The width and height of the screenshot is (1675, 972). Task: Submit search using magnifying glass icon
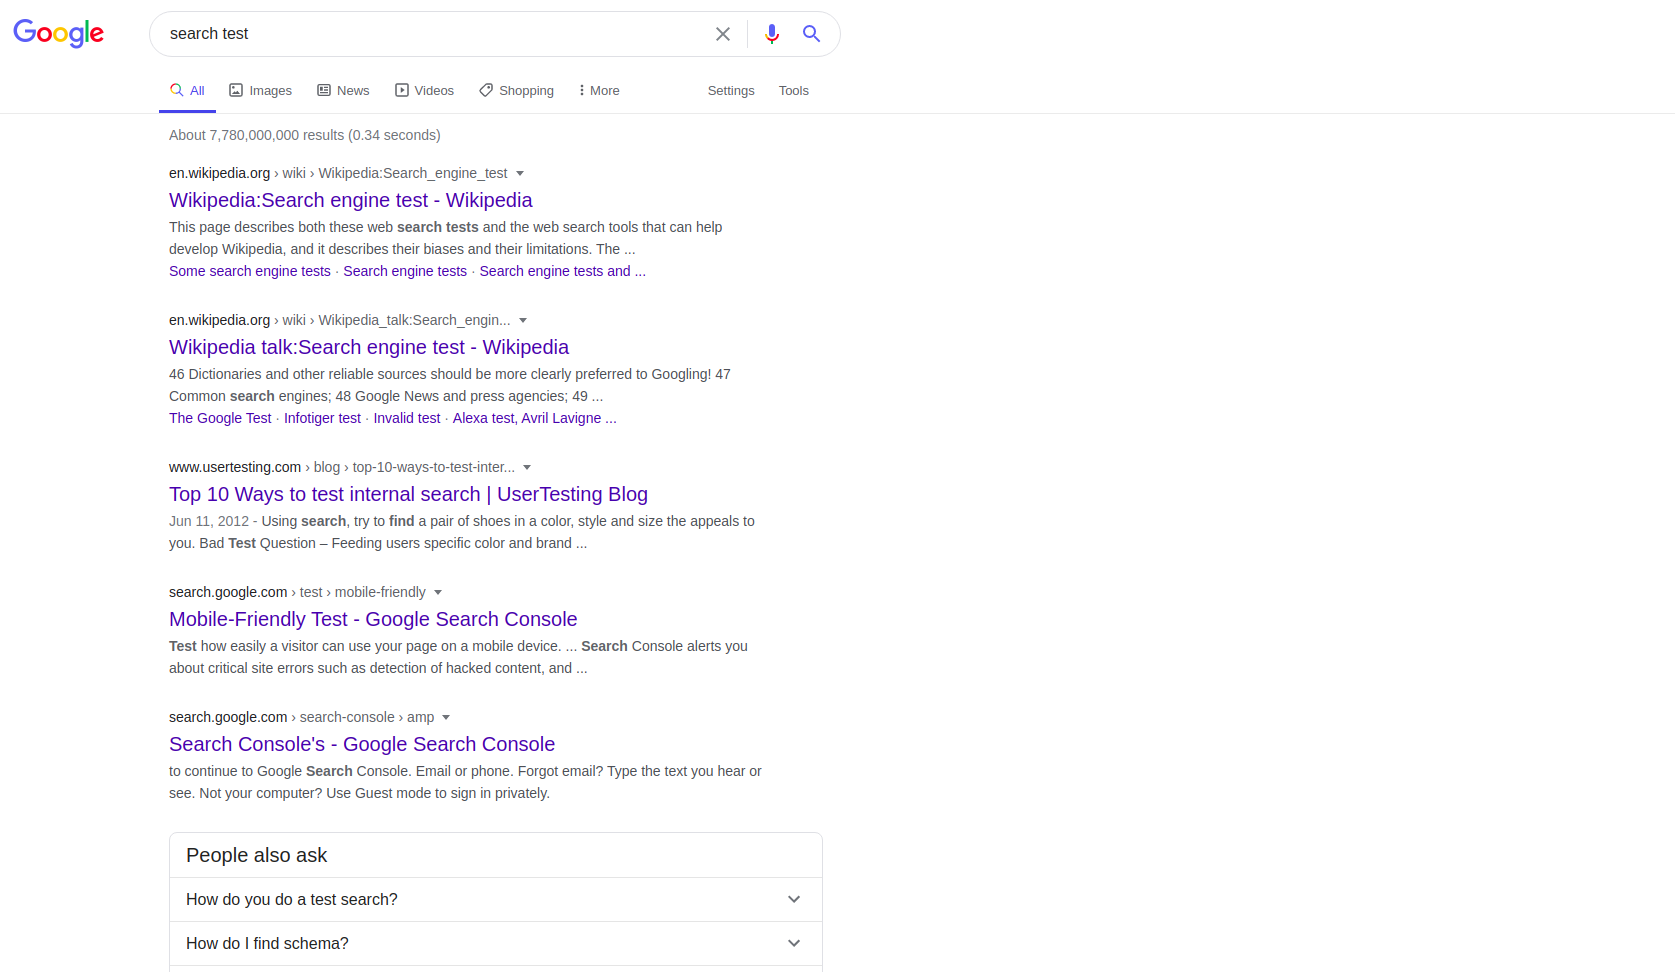coord(811,34)
